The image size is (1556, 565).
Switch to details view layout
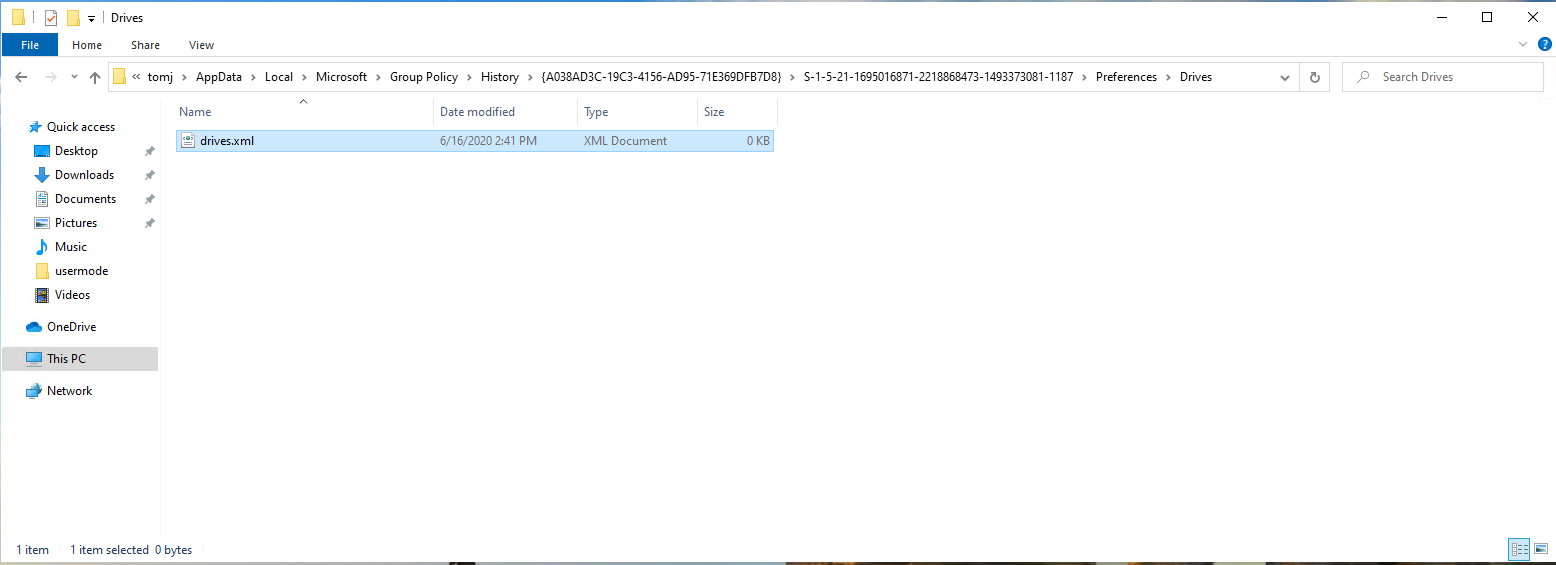coord(1519,549)
